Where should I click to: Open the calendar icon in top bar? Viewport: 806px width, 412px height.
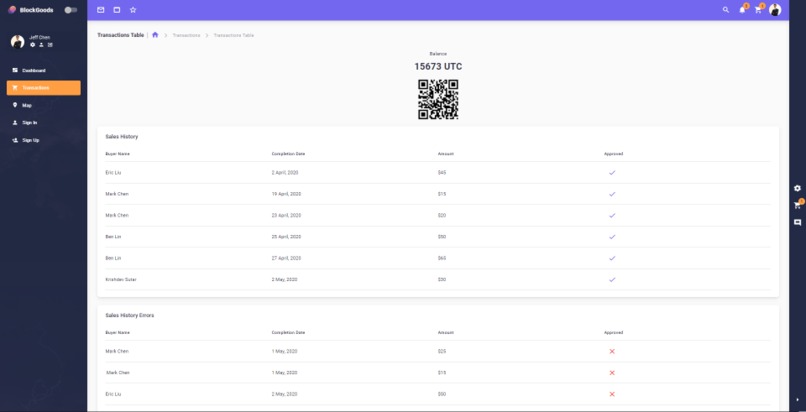click(117, 10)
